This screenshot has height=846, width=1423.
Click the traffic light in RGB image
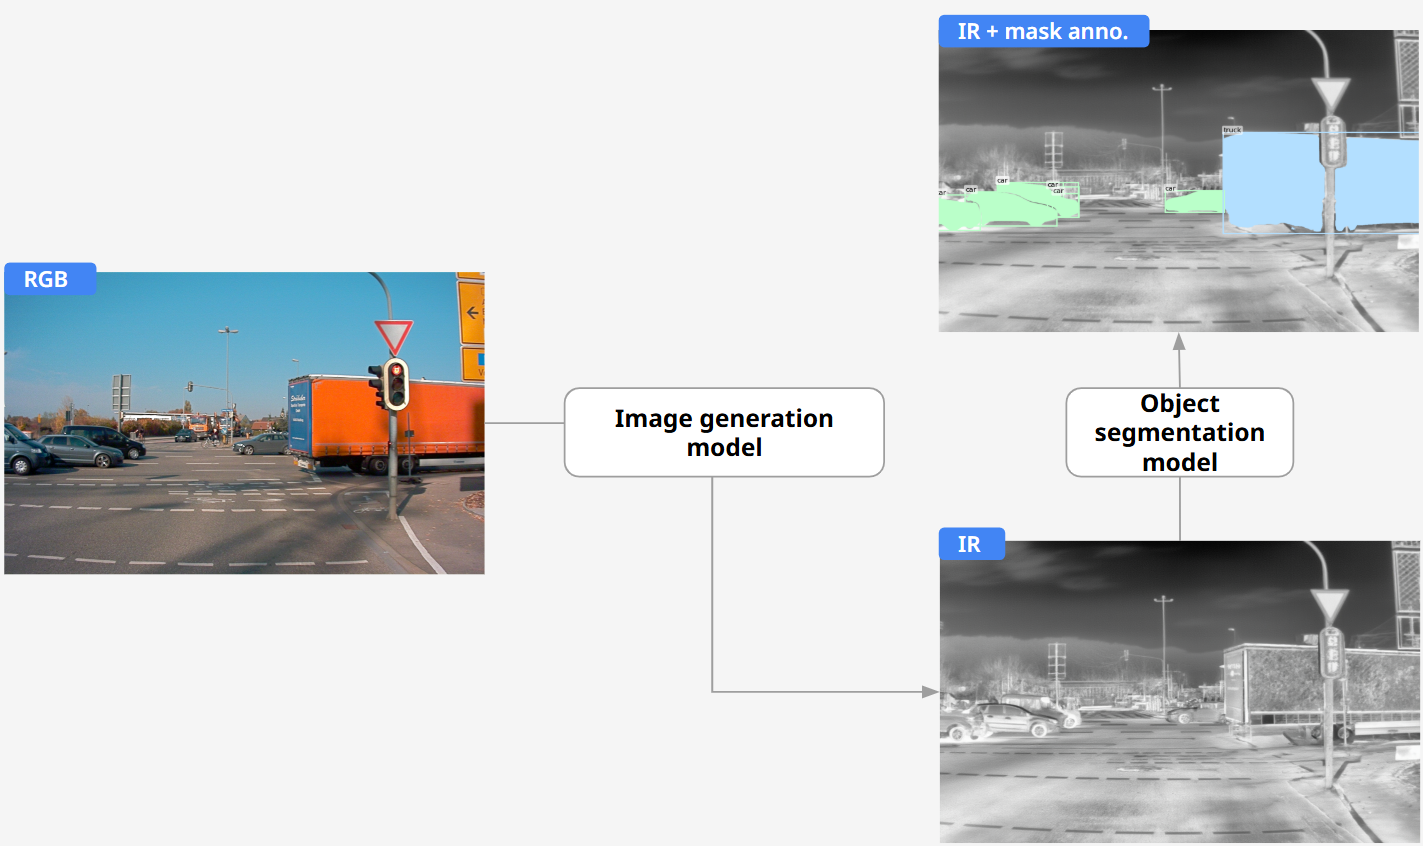click(x=396, y=383)
